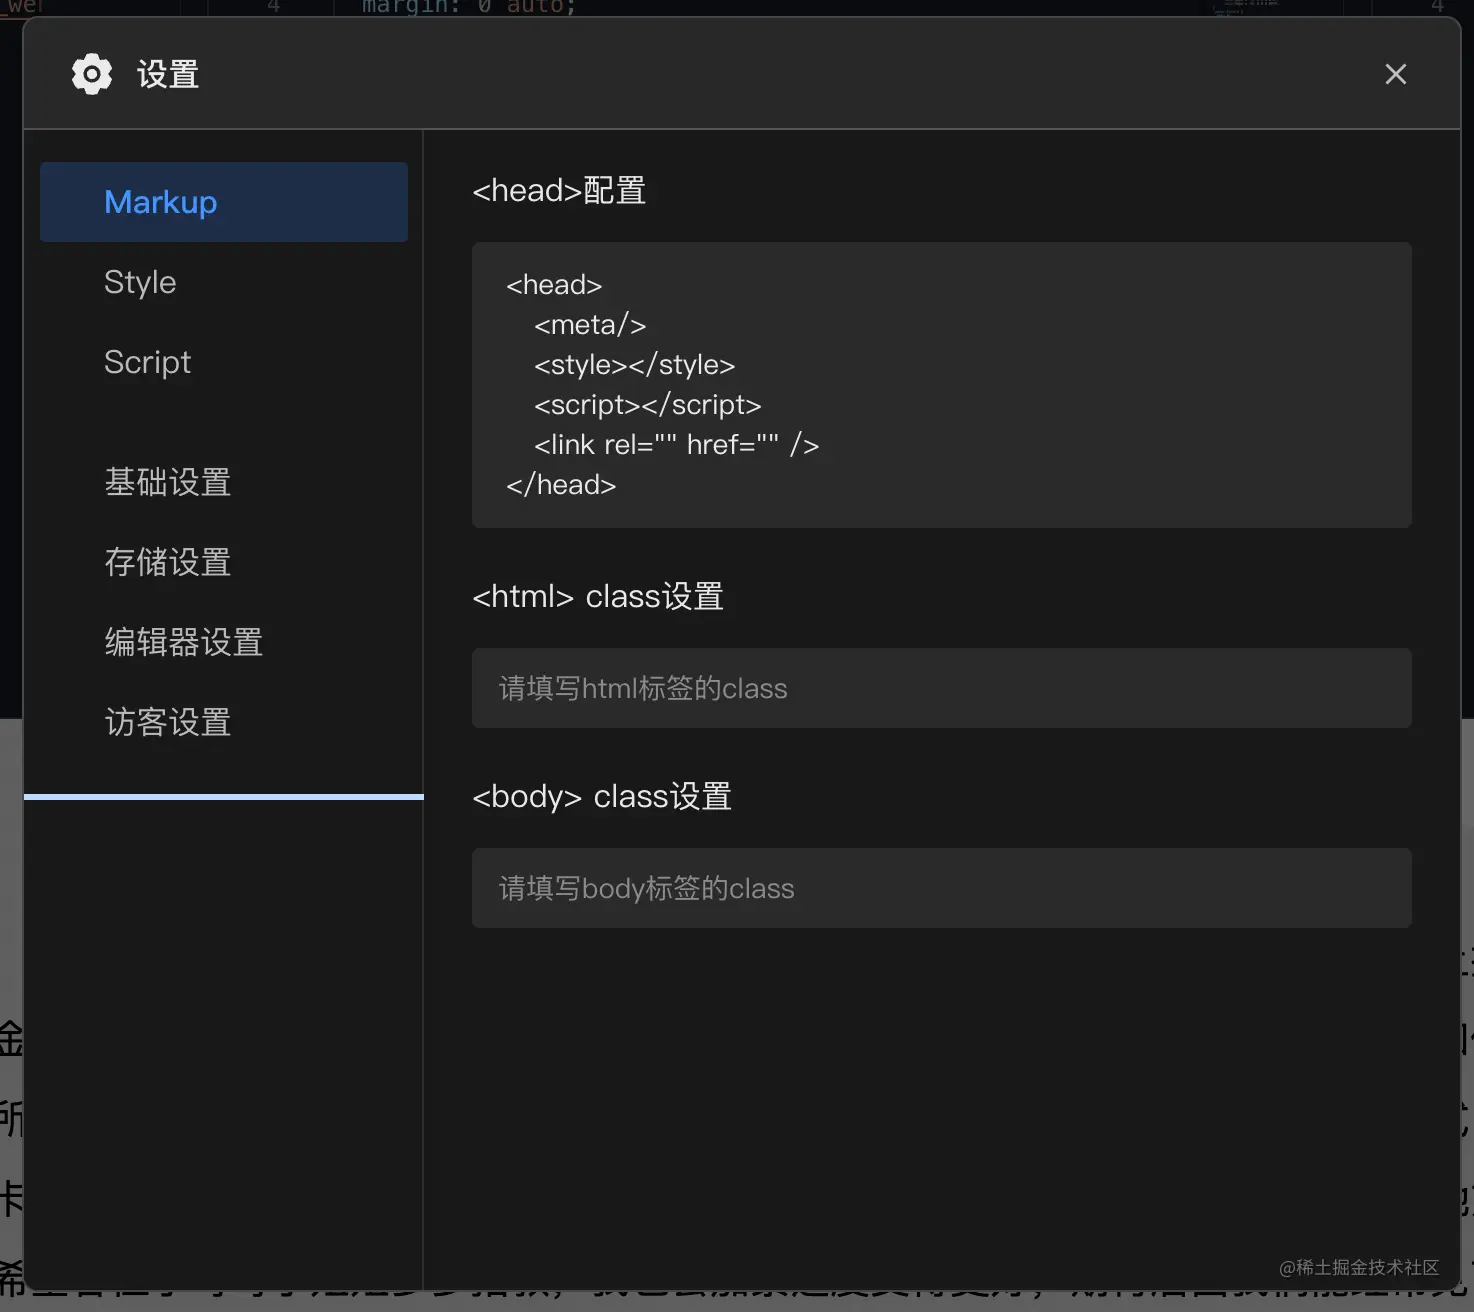
Task: Click the <head>配置 heading
Action: [x=559, y=190]
